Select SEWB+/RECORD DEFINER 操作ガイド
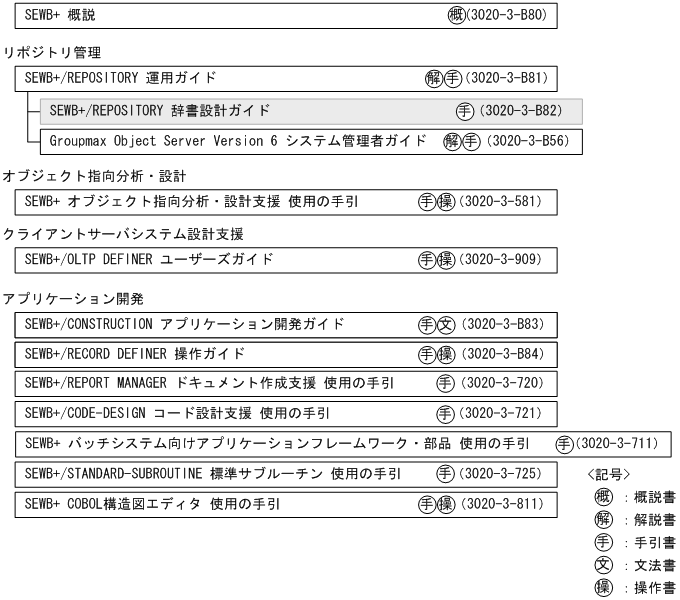The image size is (680, 600). (x=286, y=355)
